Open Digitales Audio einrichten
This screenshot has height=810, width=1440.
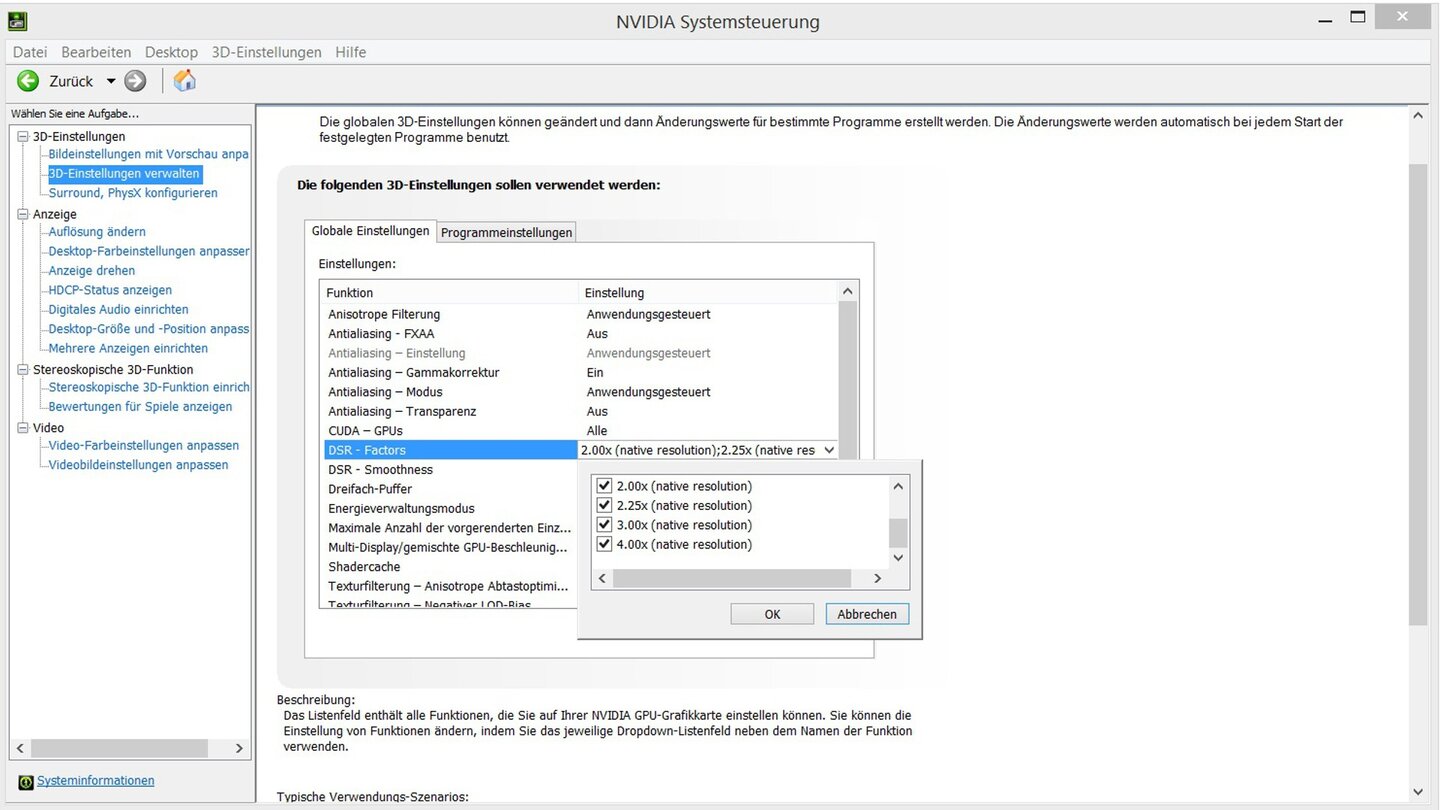coord(118,310)
